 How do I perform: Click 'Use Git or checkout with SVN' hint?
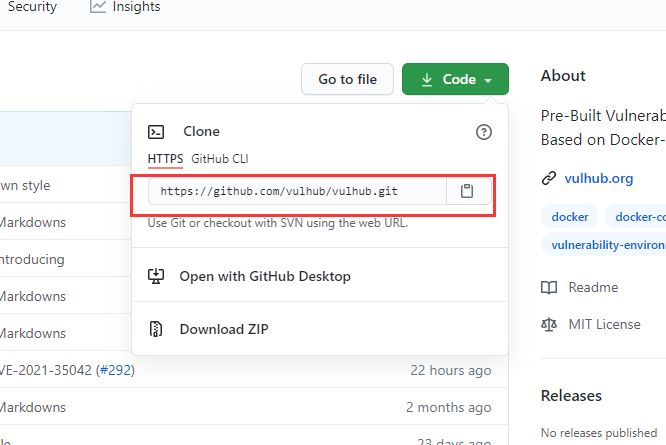point(278,223)
